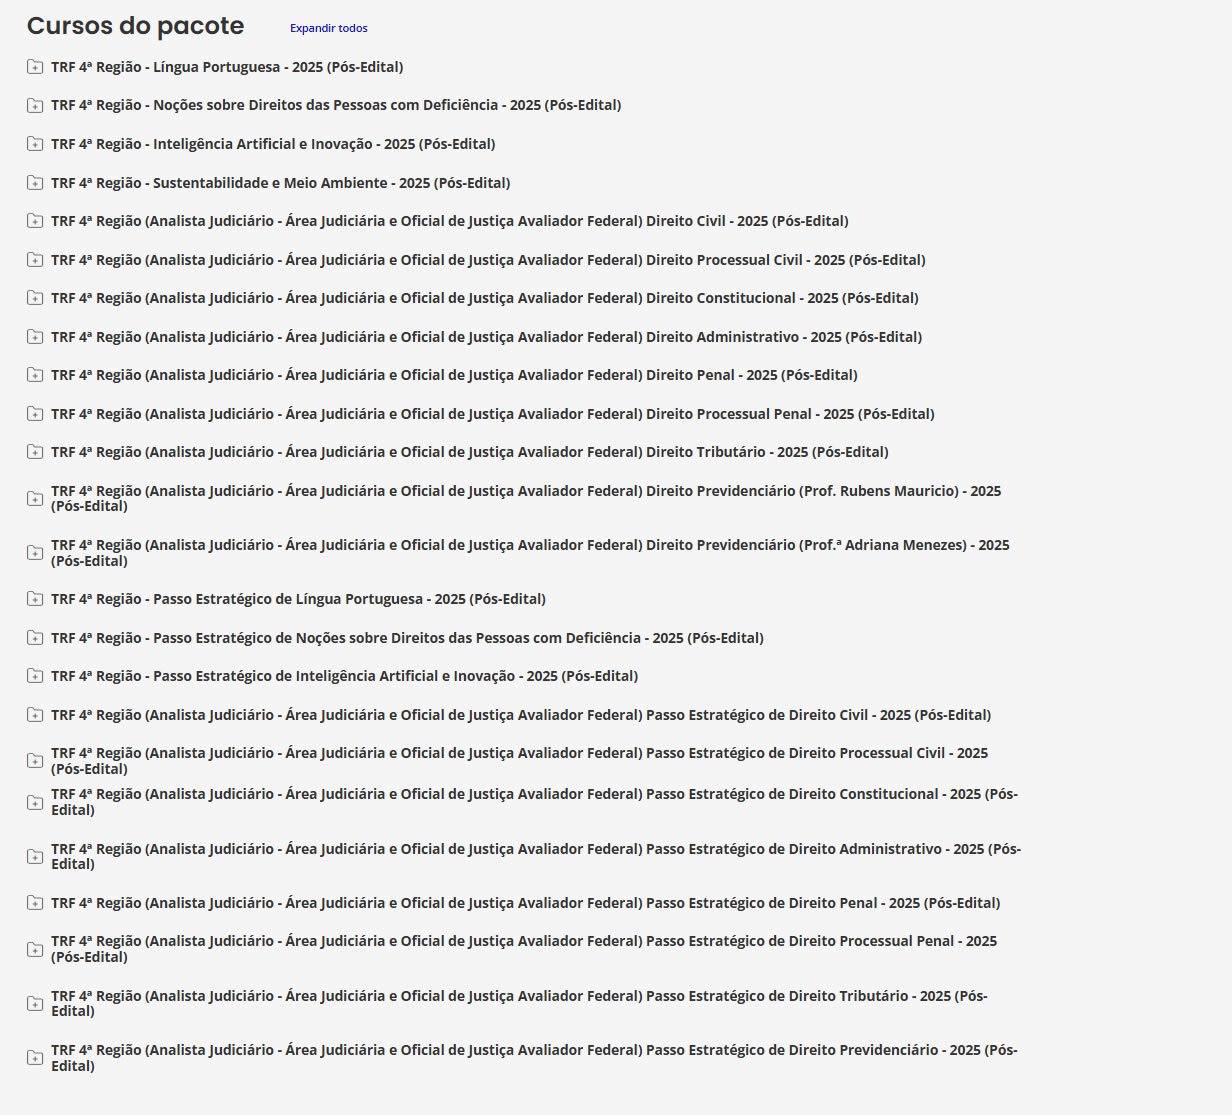The image size is (1232, 1115).
Task: Expand Passo Estratégico de Direito Civil
Action: pyautogui.click(x=520, y=715)
